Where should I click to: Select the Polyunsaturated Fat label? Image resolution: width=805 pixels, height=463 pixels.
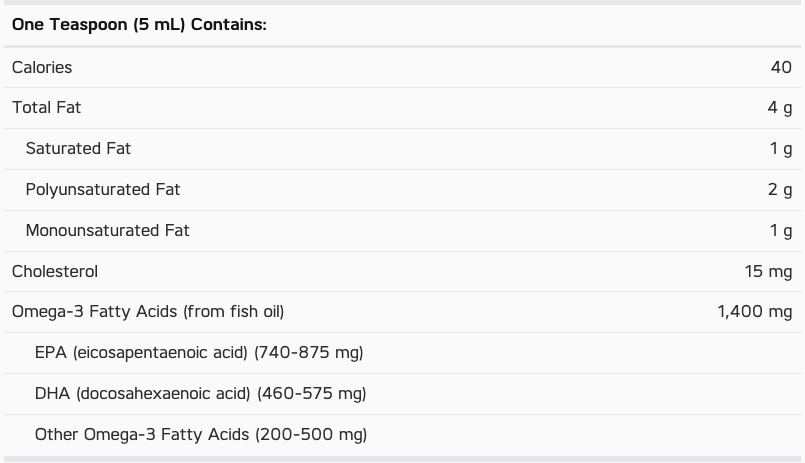click(x=103, y=190)
